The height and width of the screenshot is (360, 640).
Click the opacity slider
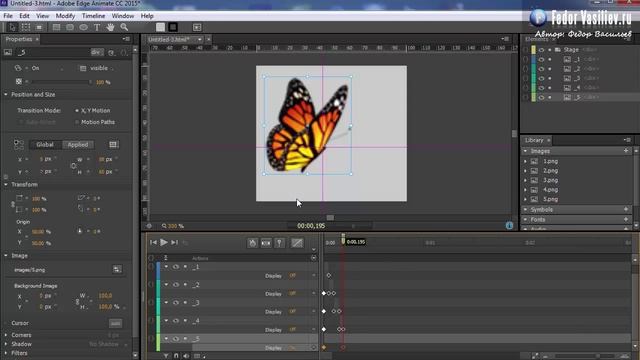[61, 82]
